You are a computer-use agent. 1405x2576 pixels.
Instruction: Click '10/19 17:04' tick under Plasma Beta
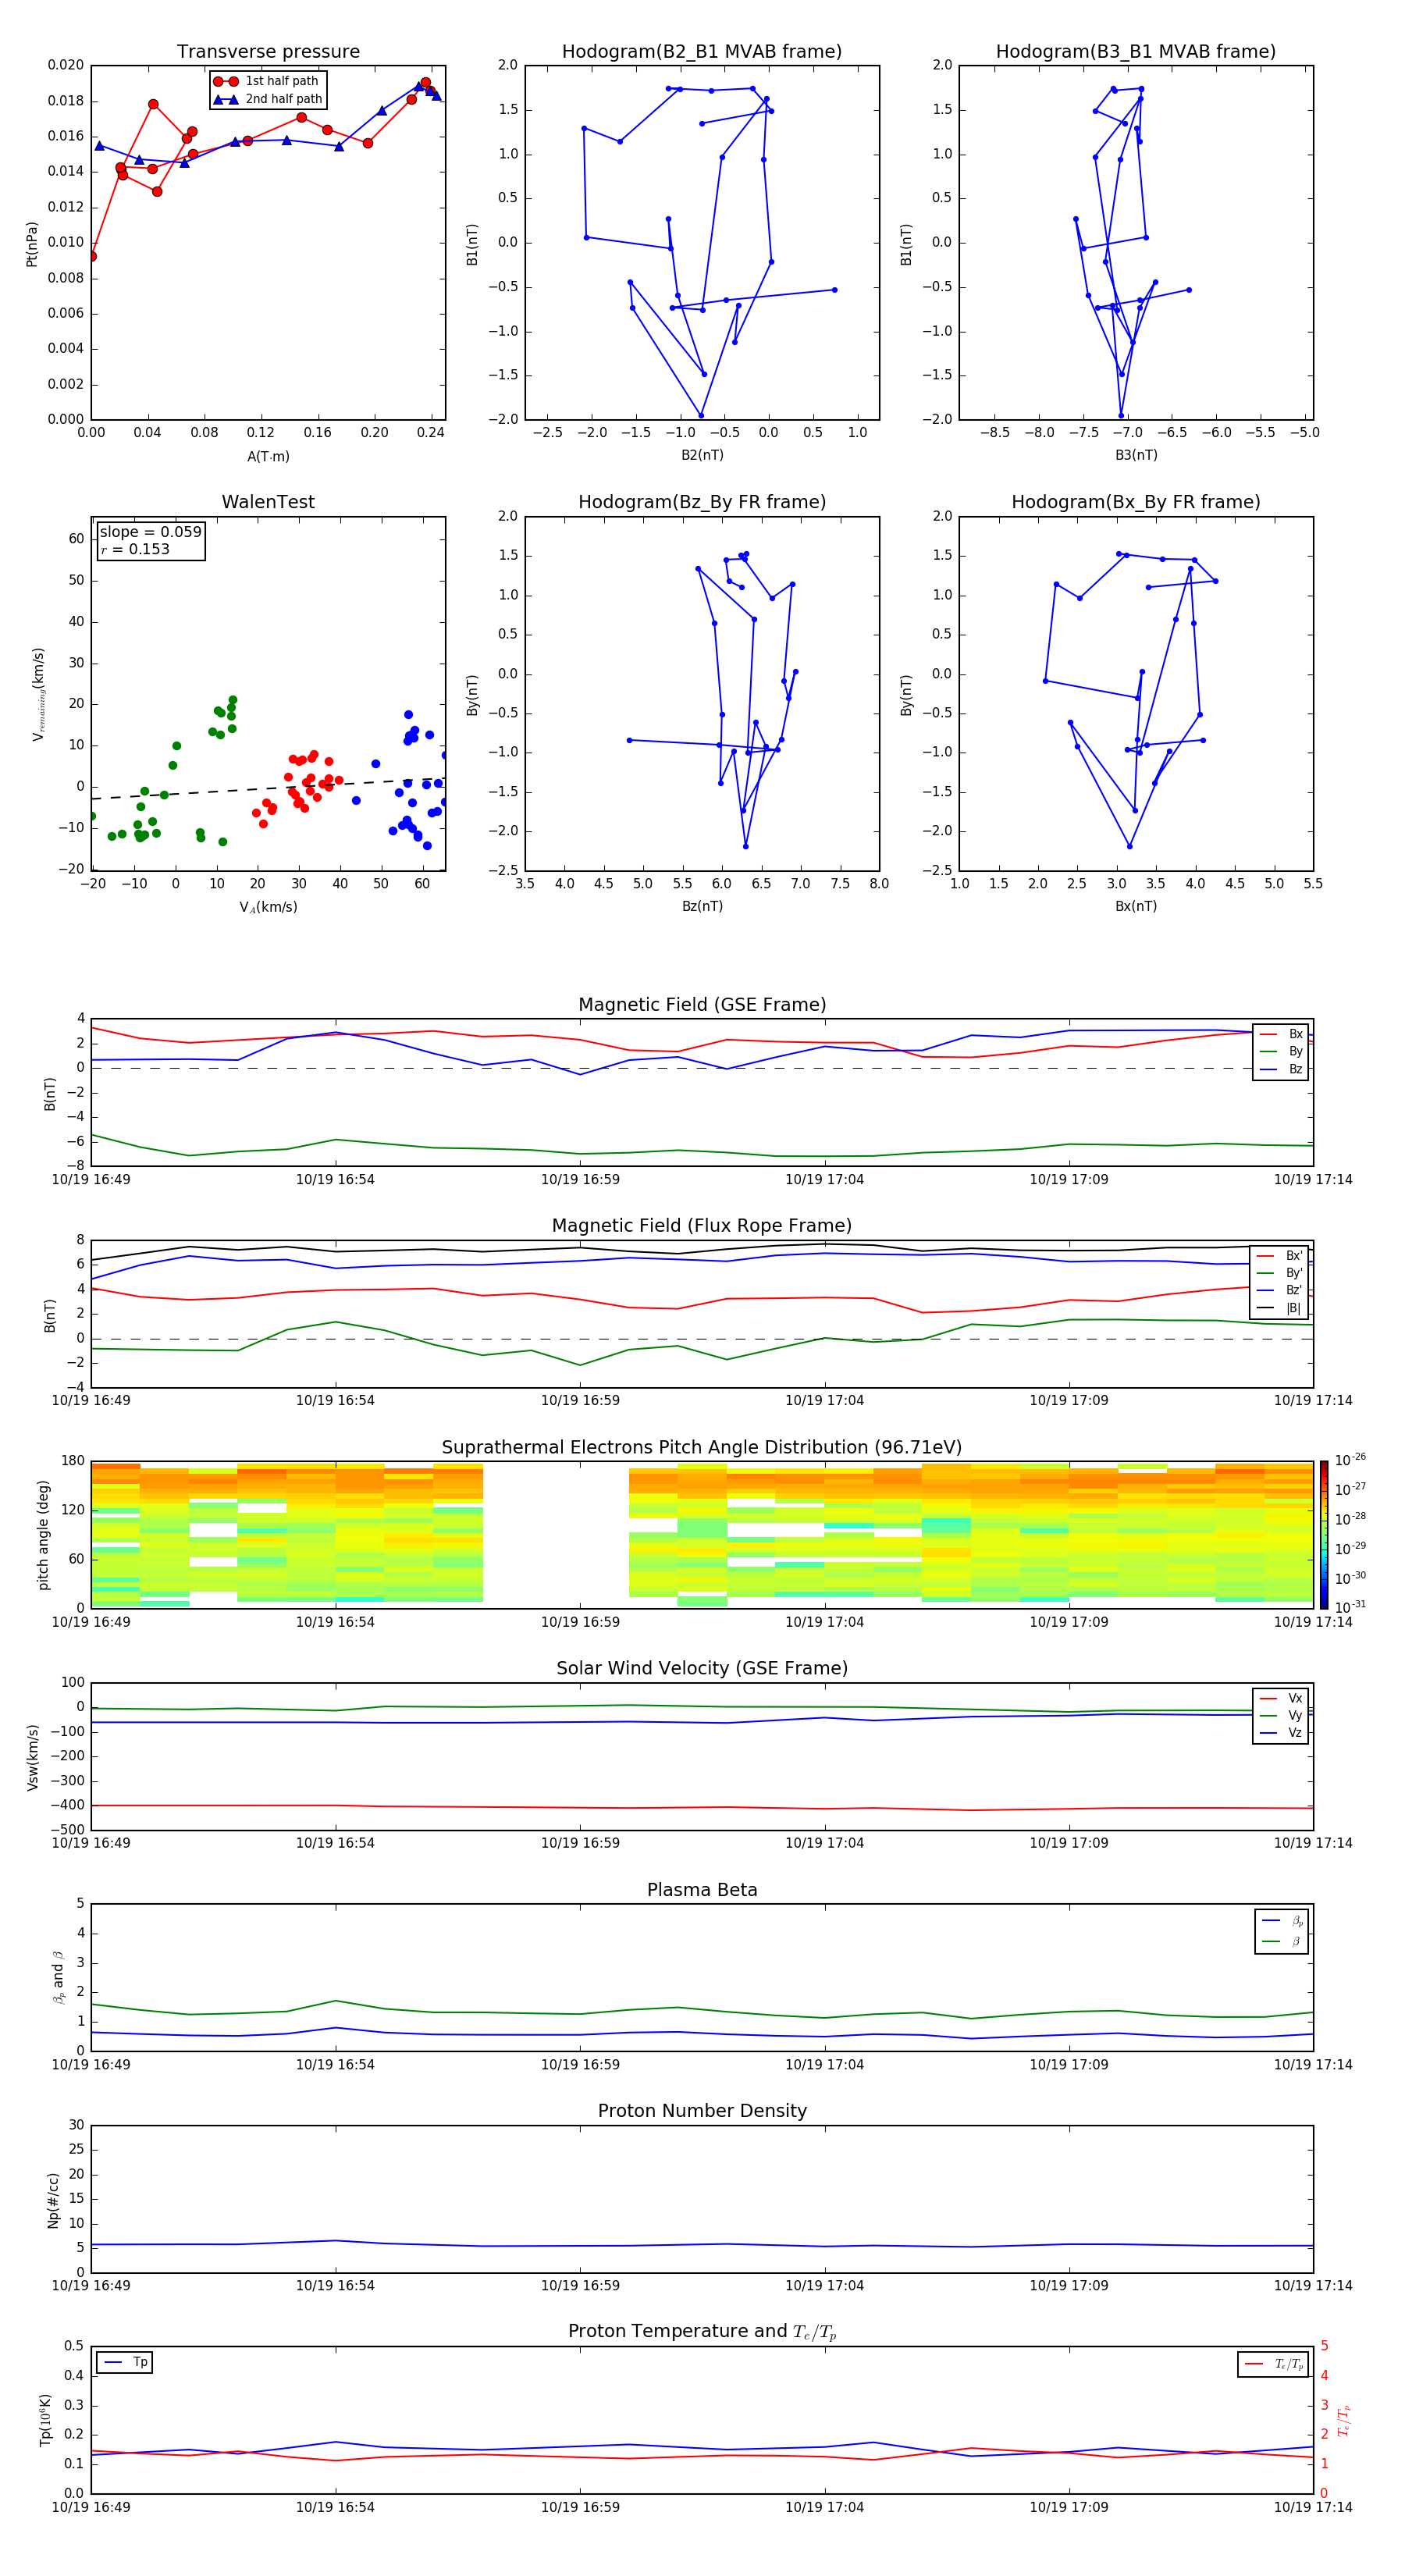pyautogui.click(x=824, y=2064)
